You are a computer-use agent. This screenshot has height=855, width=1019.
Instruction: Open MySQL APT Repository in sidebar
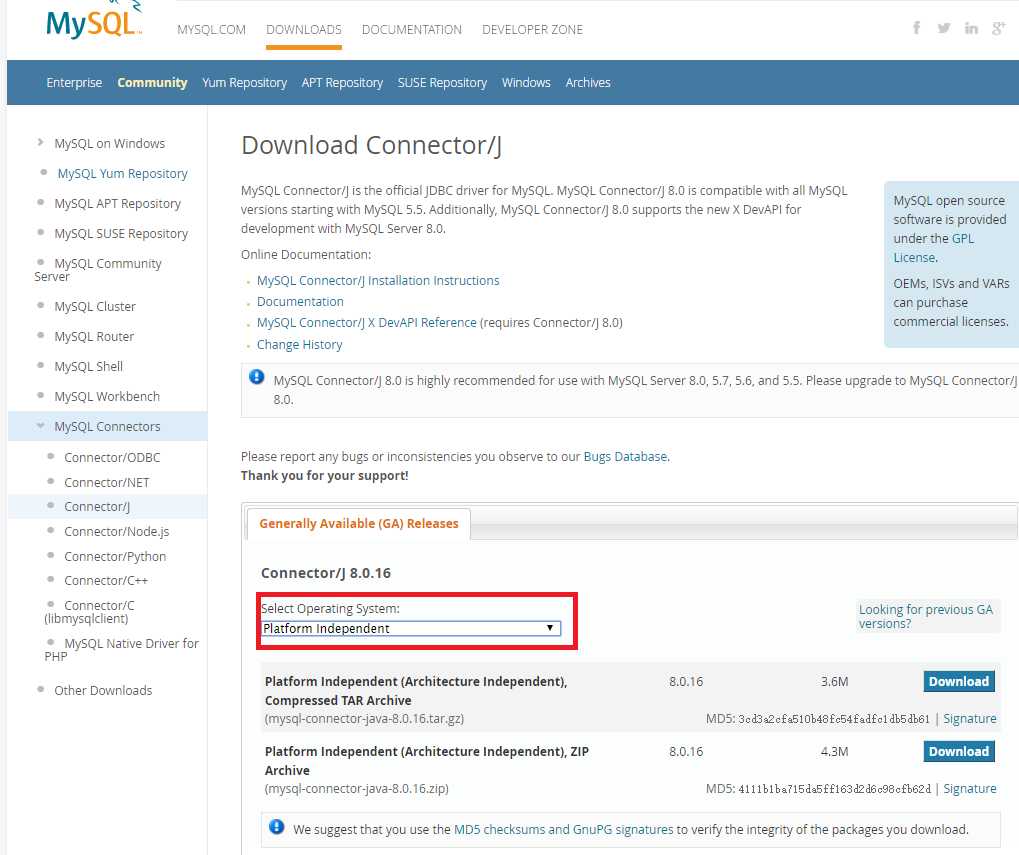tap(118, 203)
